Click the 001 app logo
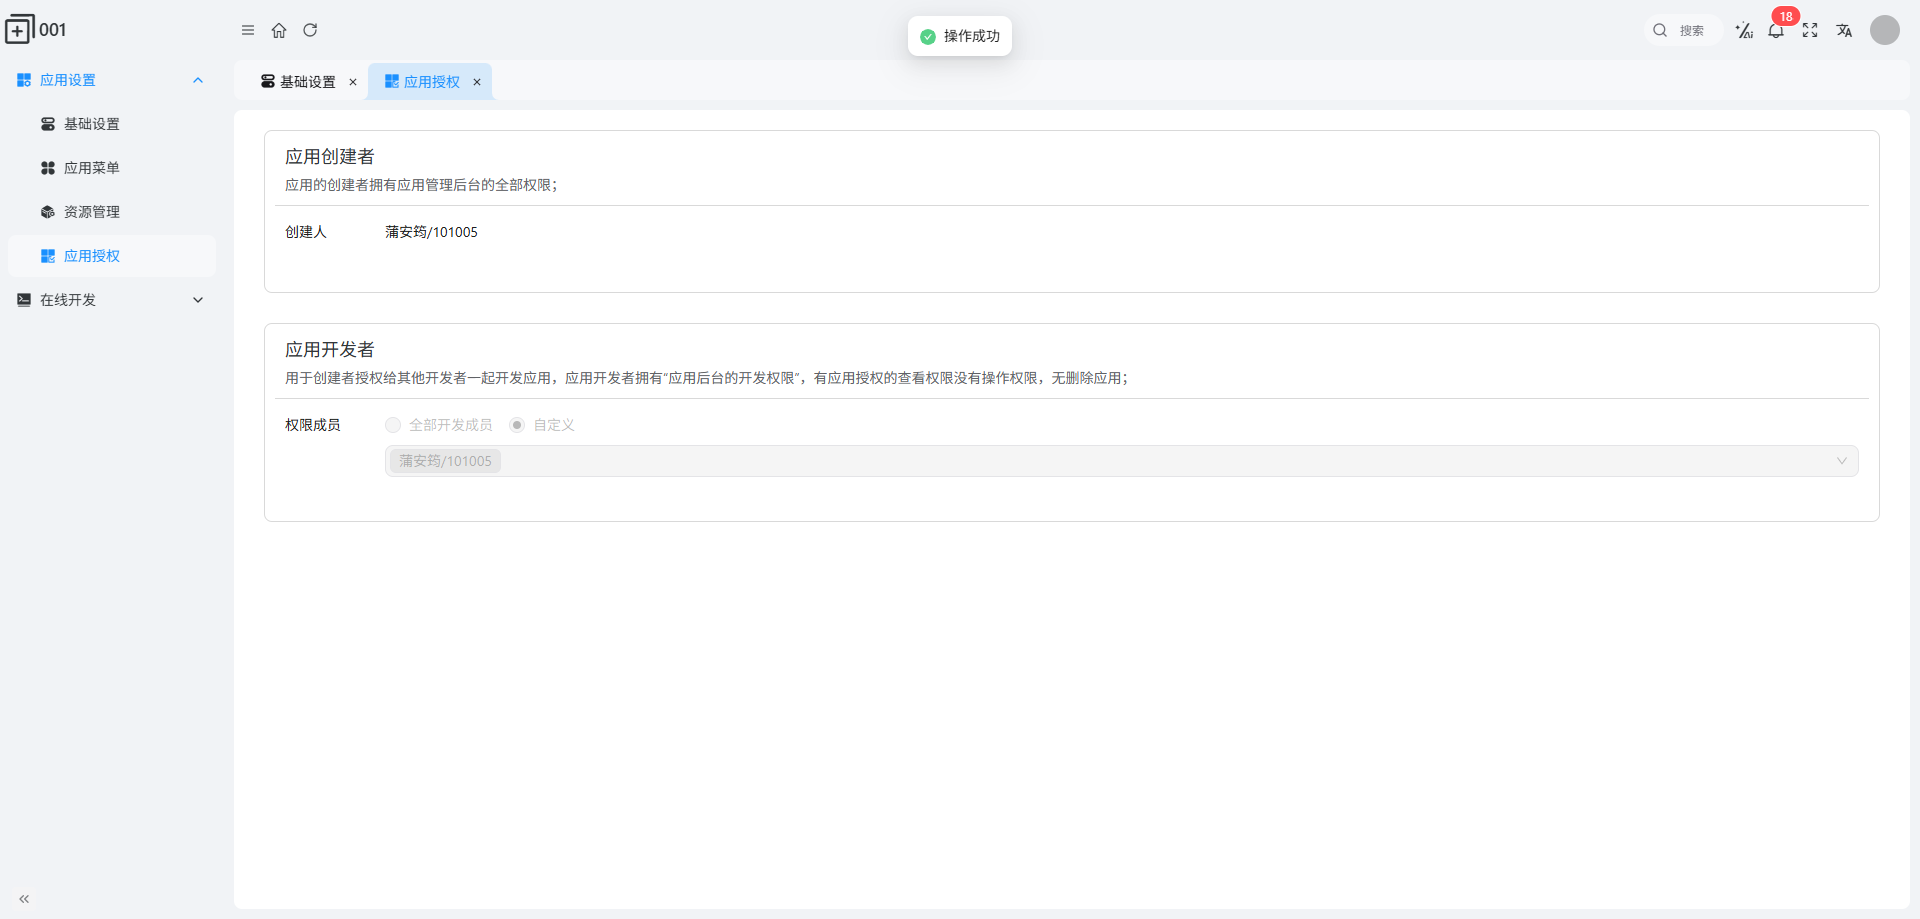The image size is (1920, 919). pyautogui.click(x=36, y=29)
